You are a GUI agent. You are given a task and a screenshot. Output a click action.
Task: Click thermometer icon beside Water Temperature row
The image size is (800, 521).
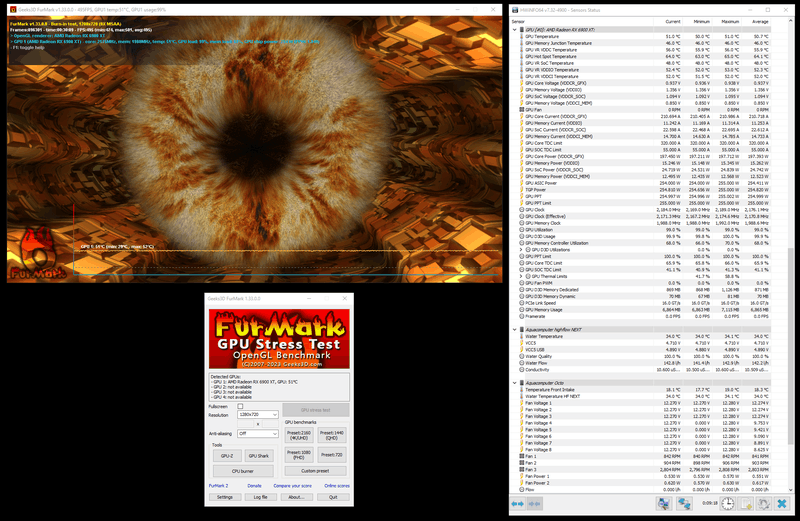[x=521, y=336]
